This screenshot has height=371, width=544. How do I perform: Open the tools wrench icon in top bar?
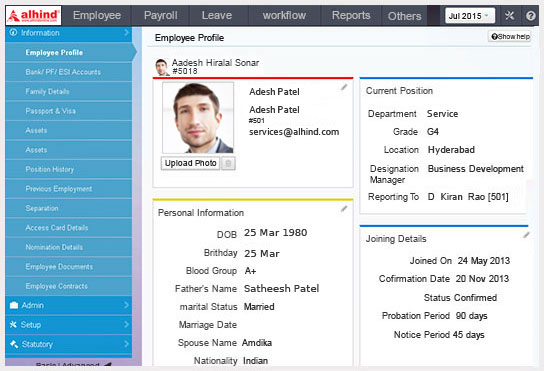(x=509, y=16)
